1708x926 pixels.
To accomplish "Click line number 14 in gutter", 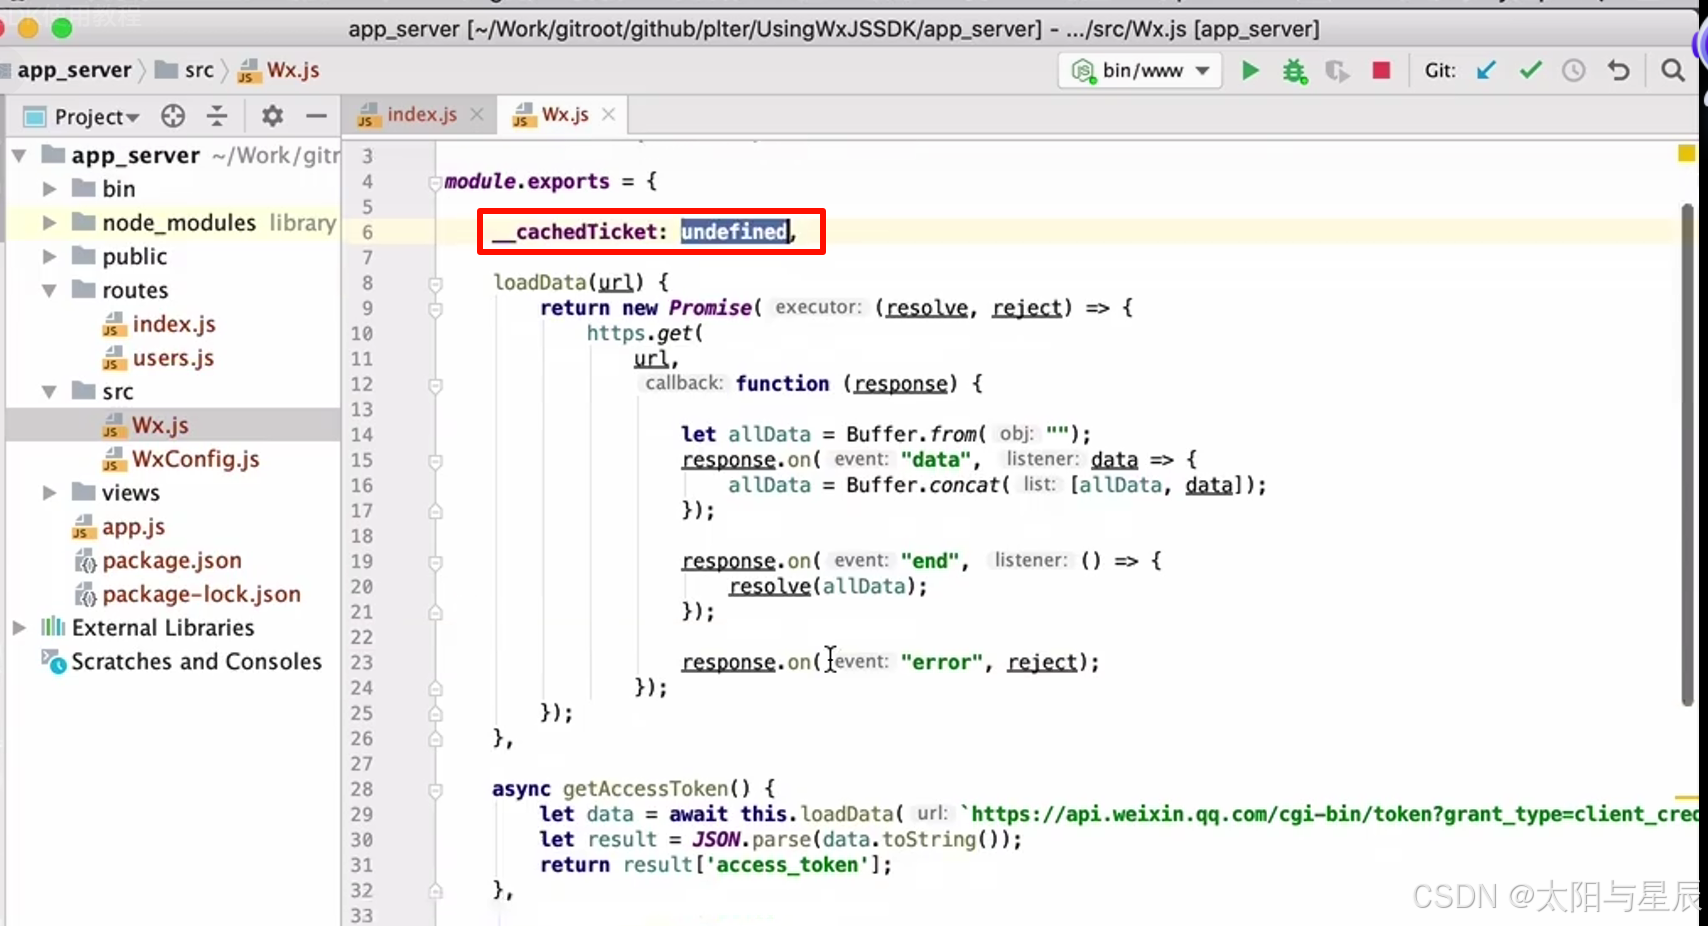I will coord(362,435).
